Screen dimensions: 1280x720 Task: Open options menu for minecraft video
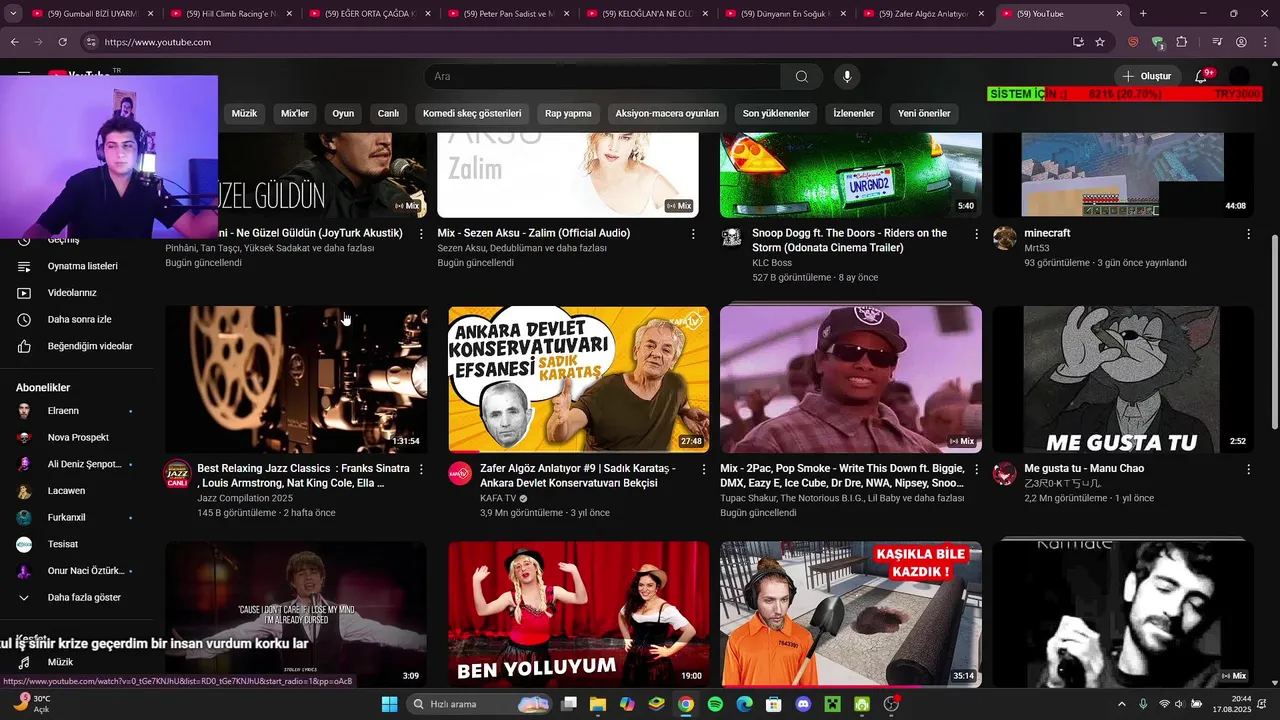(1248, 234)
